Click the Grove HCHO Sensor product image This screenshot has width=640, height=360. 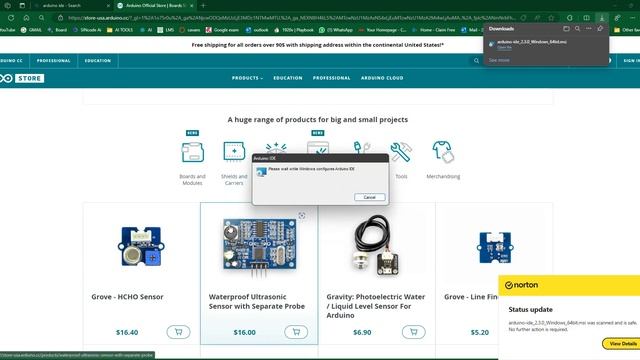point(141,247)
